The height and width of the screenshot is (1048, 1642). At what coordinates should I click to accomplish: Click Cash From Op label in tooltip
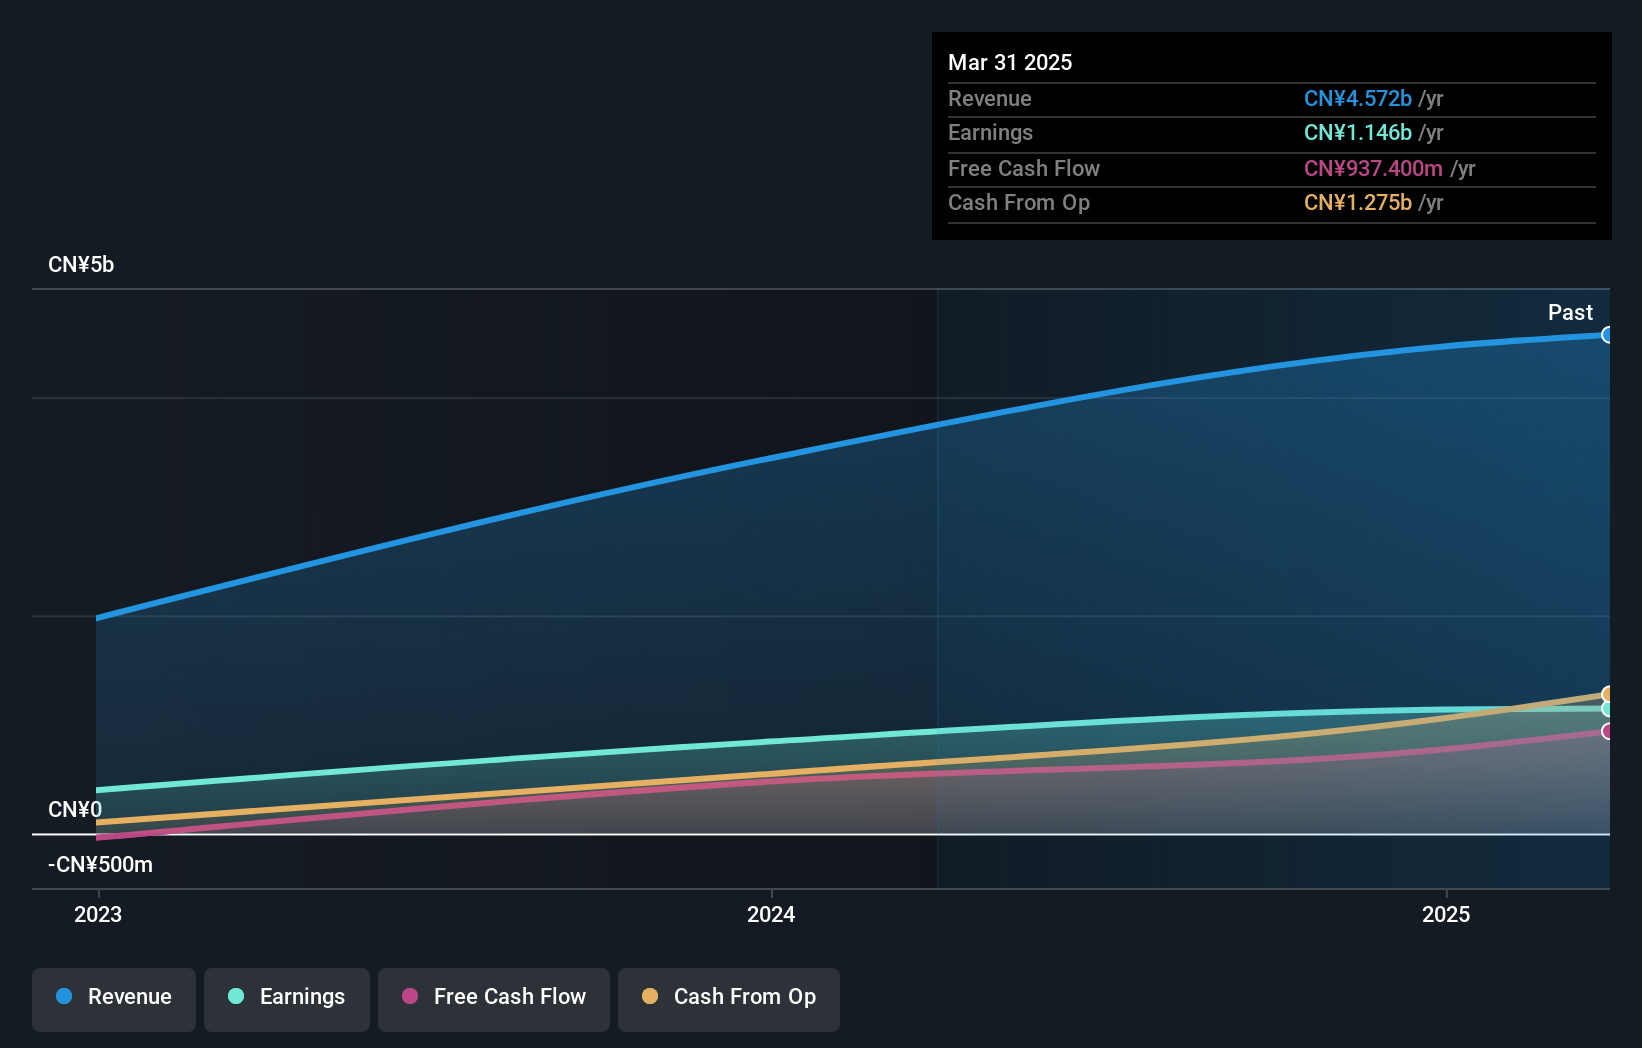pyautogui.click(x=1019, y=202)
